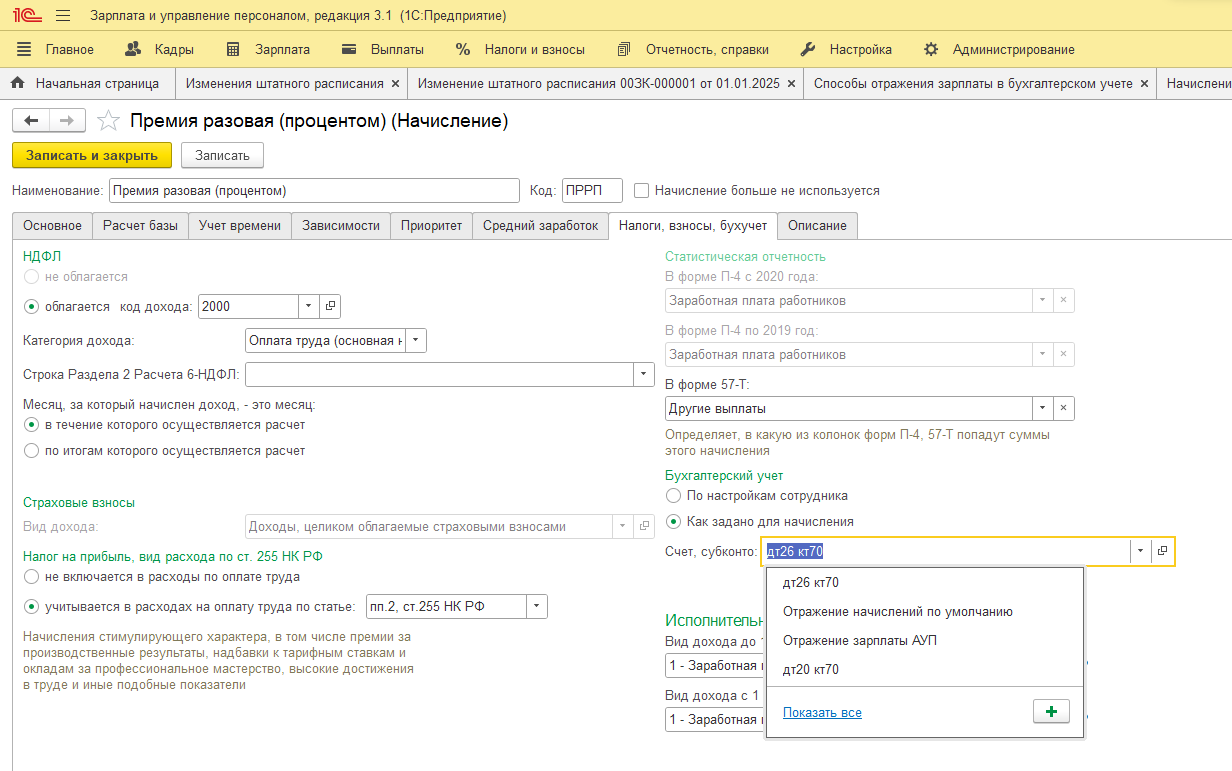Select 'по итогам которого осуществляется расчет' option
1232x771 pixels.
click(32, 451)
